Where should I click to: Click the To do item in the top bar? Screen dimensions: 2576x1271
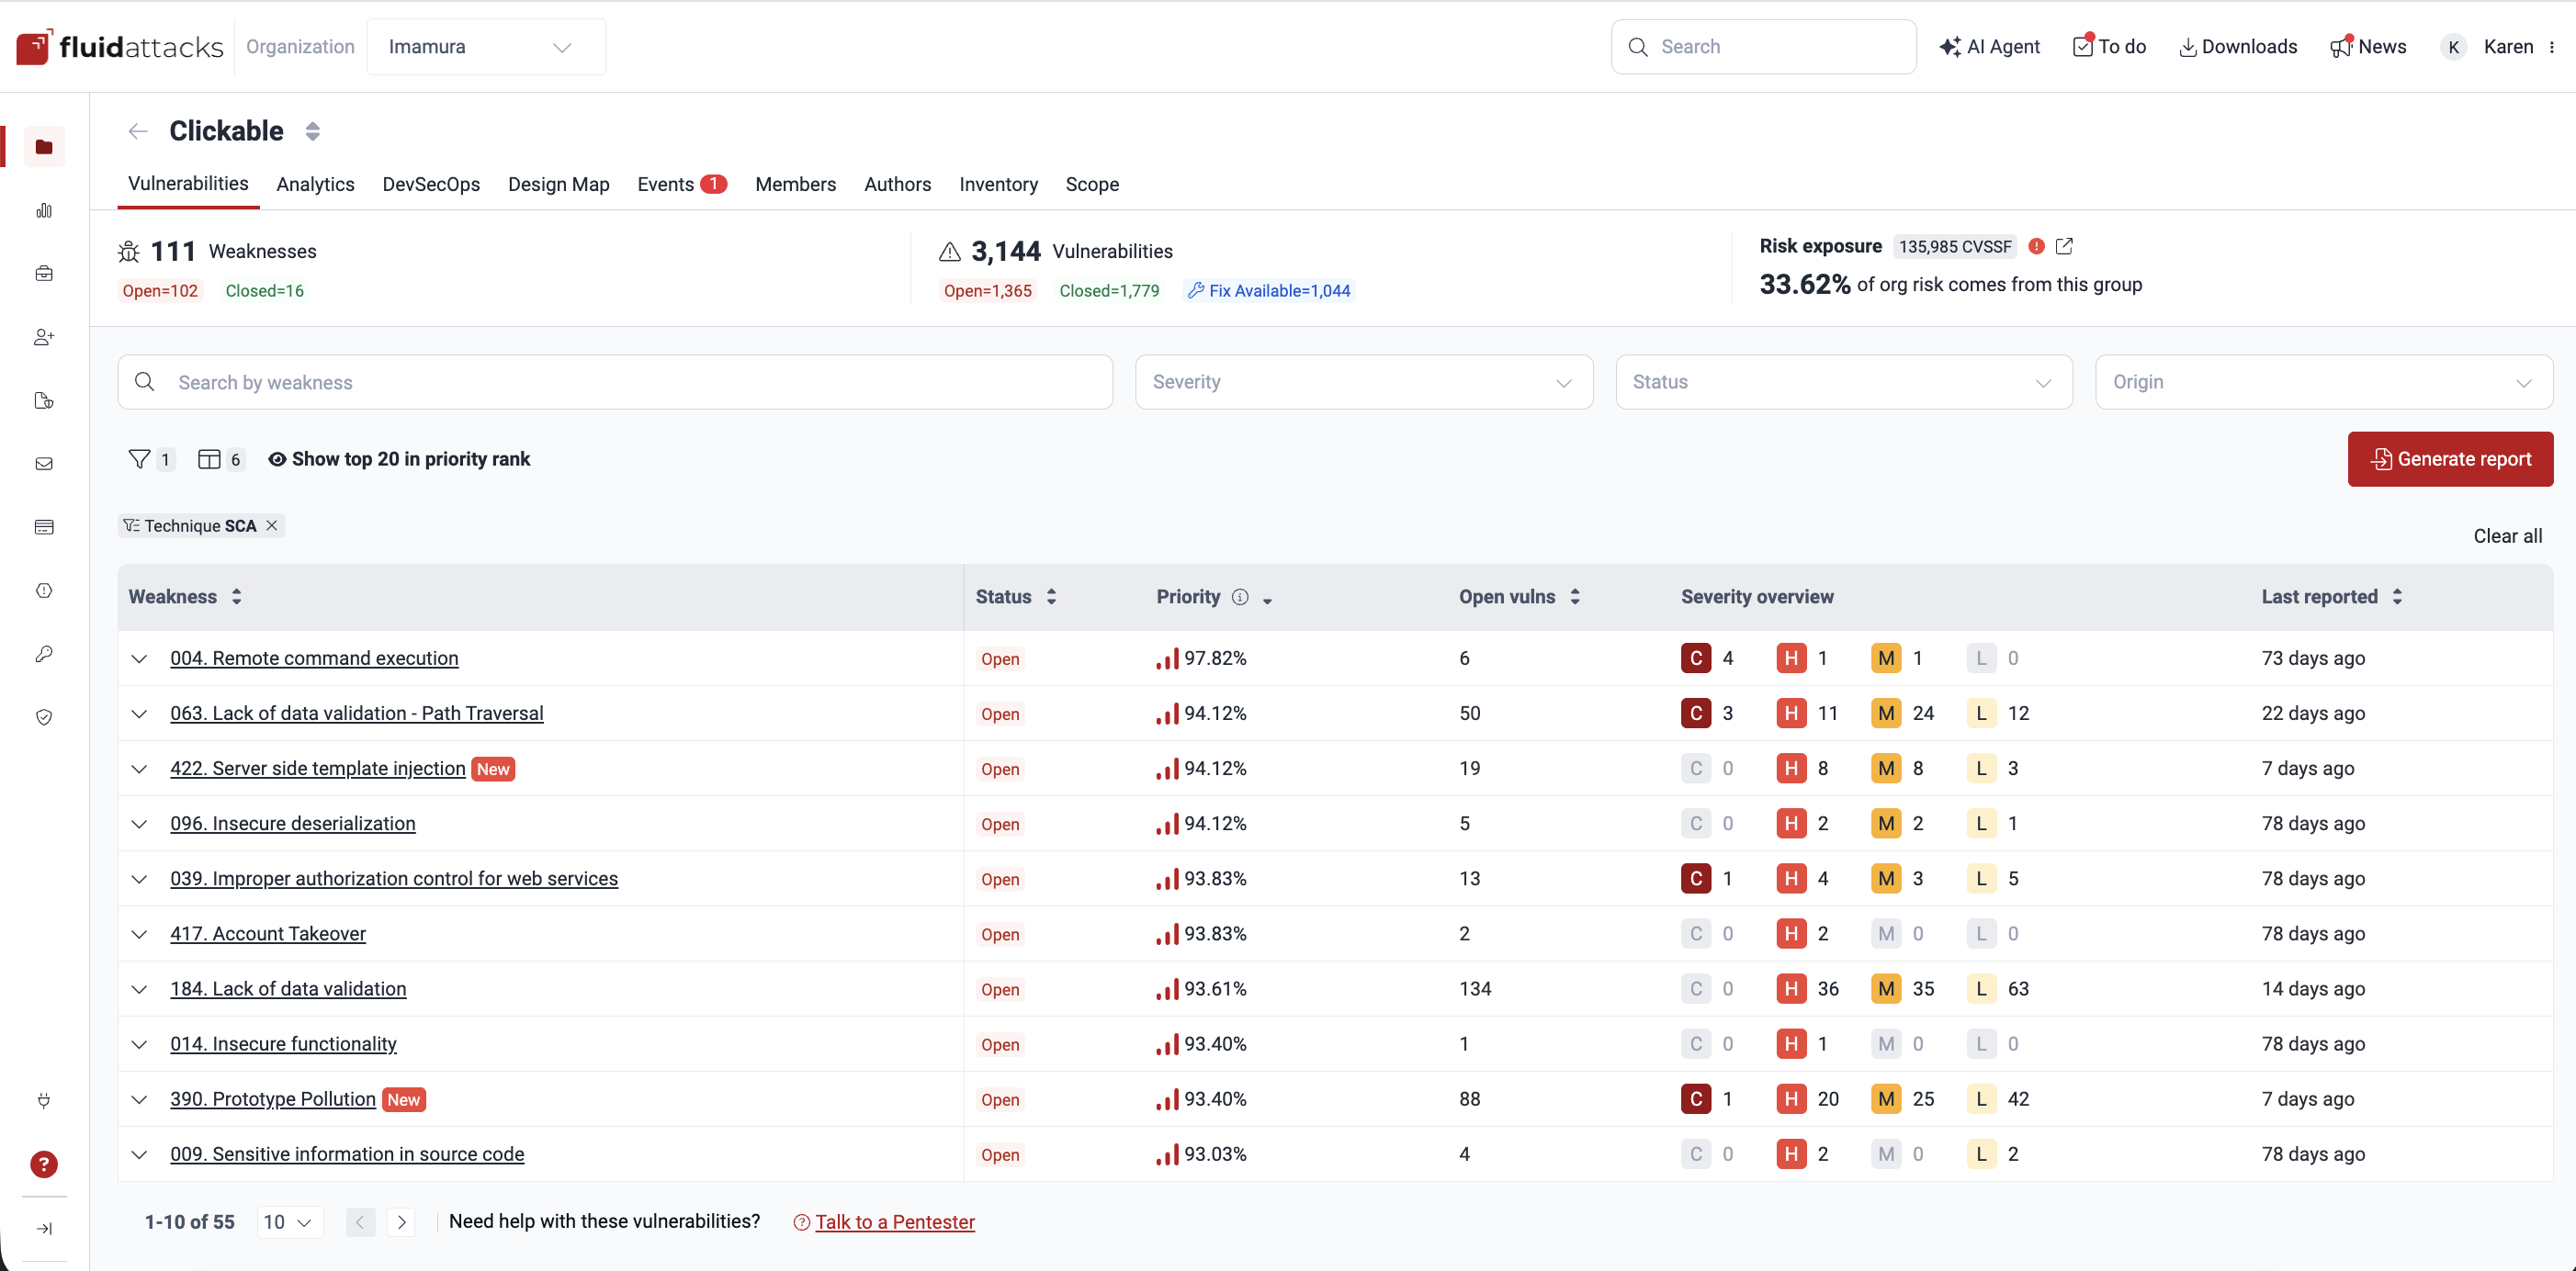2109,46
